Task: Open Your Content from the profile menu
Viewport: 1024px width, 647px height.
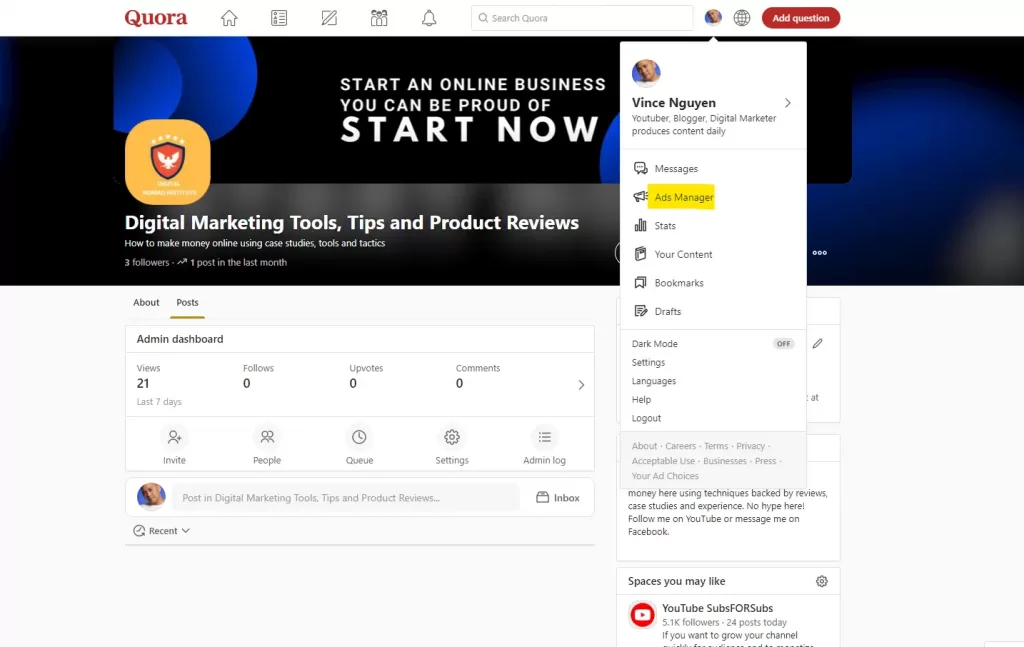Action: click(x=713, y=255)
